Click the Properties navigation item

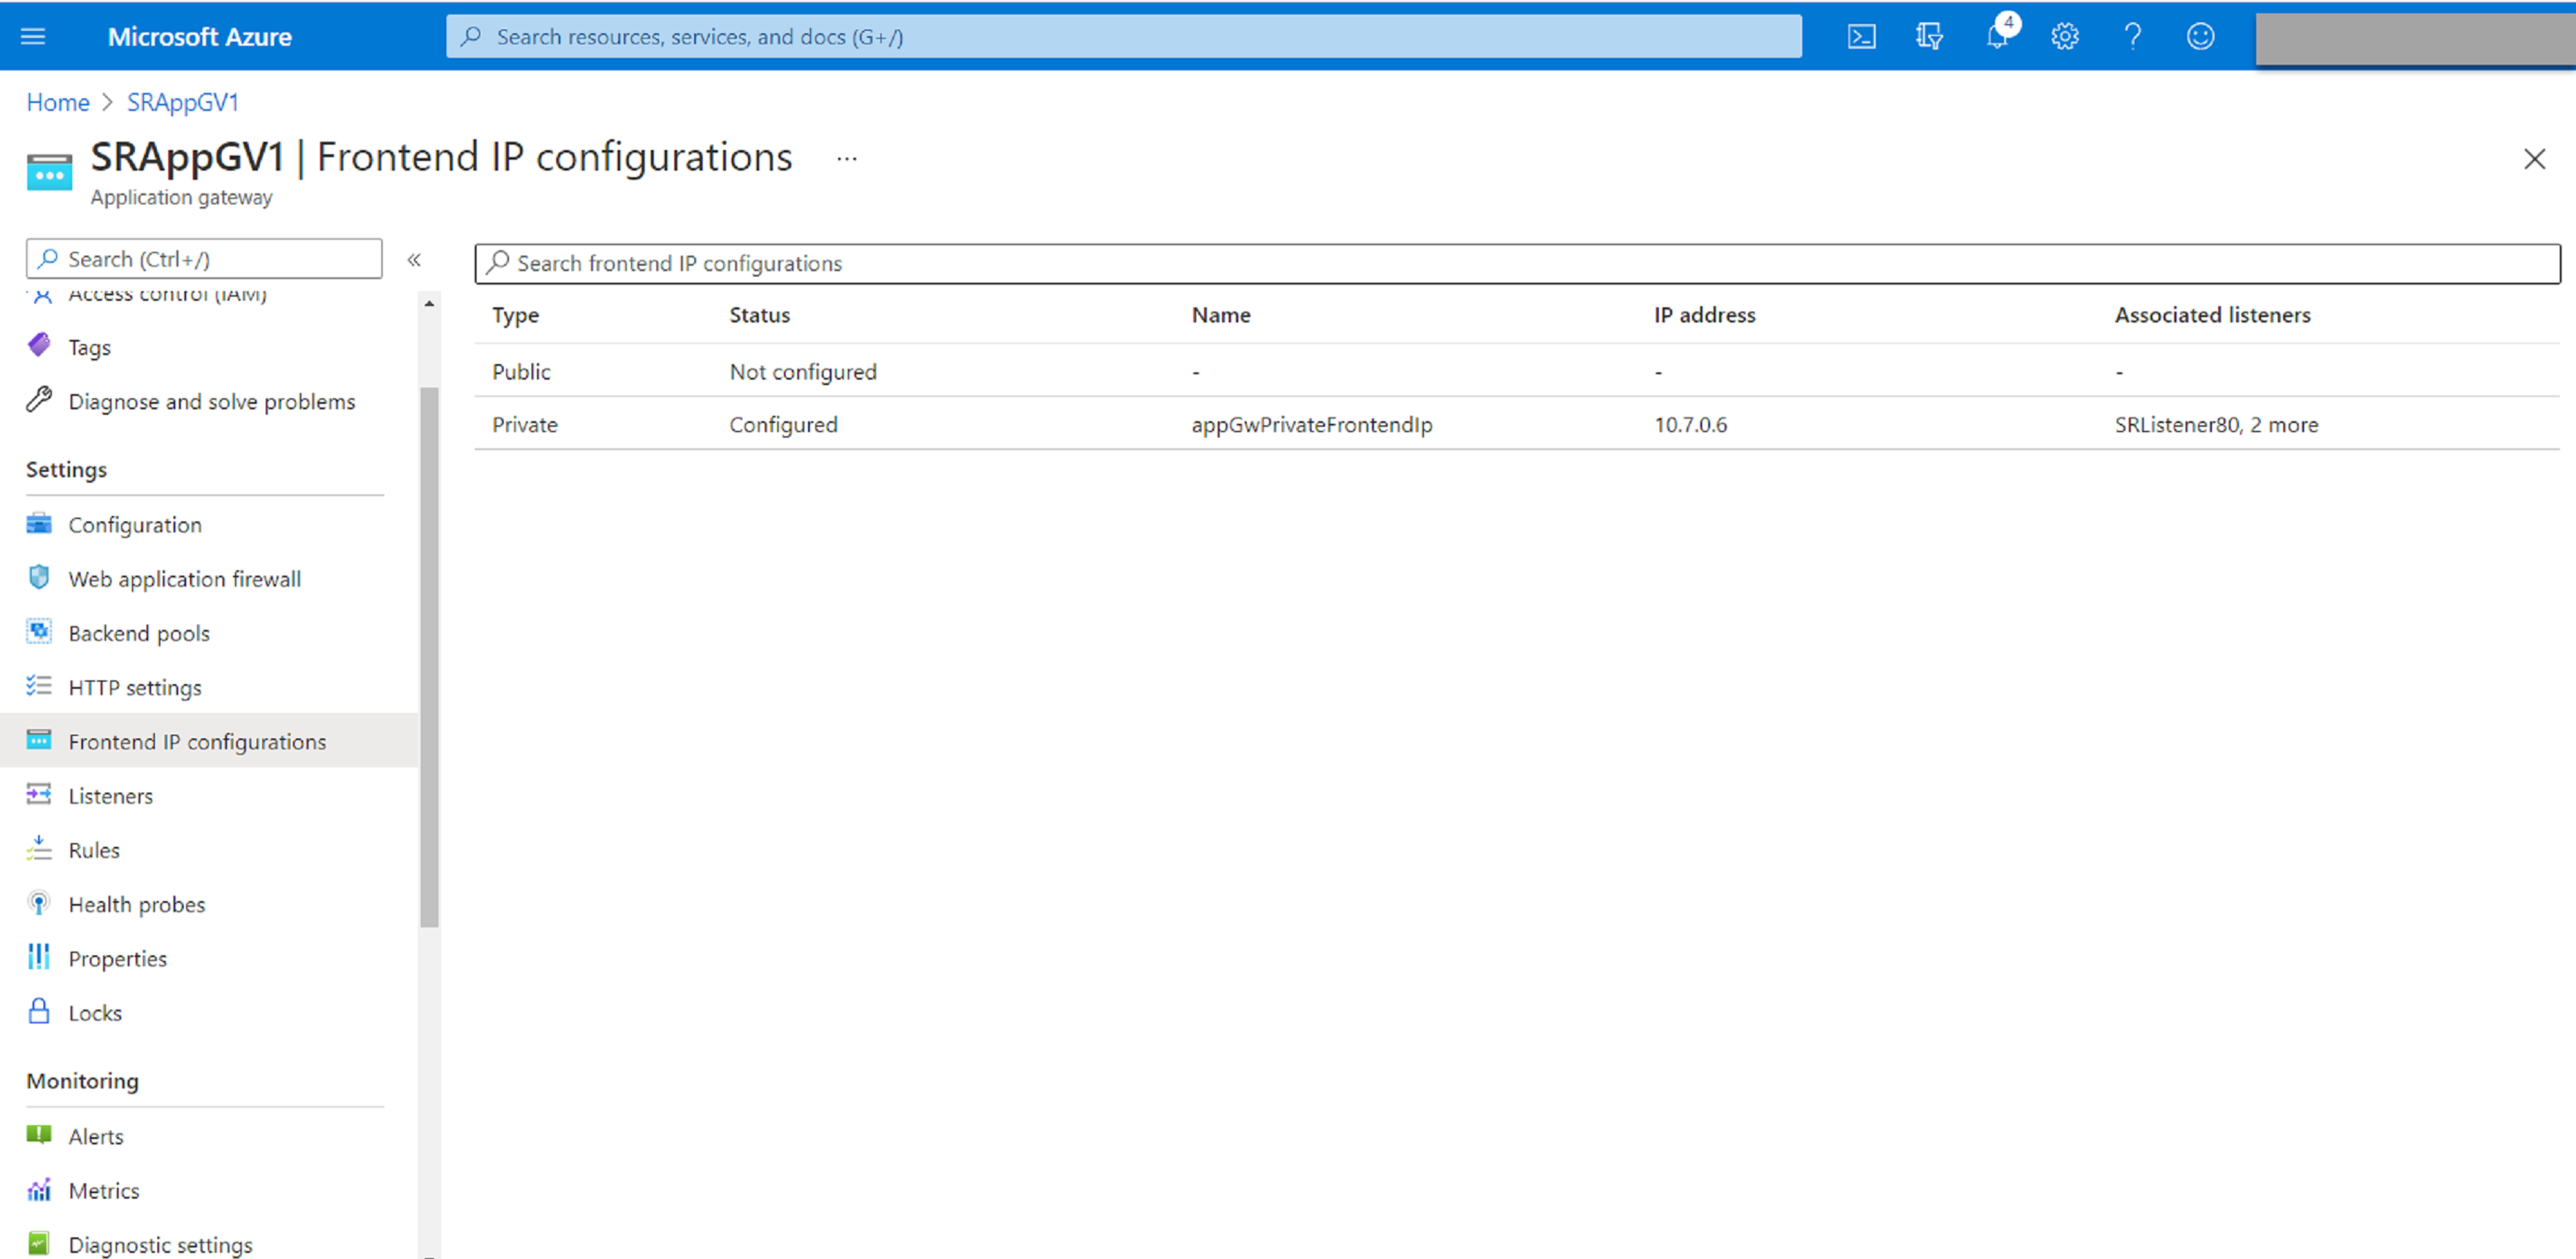click(118, 956)
